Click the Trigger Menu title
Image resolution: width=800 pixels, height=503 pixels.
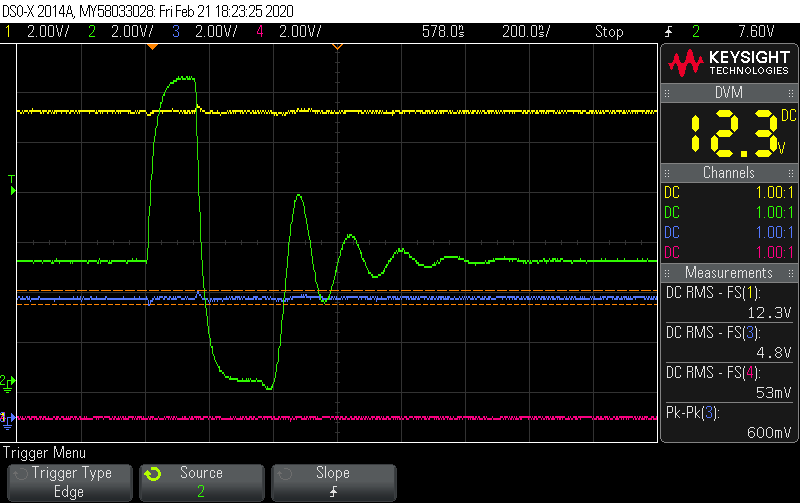pos(44,453)
